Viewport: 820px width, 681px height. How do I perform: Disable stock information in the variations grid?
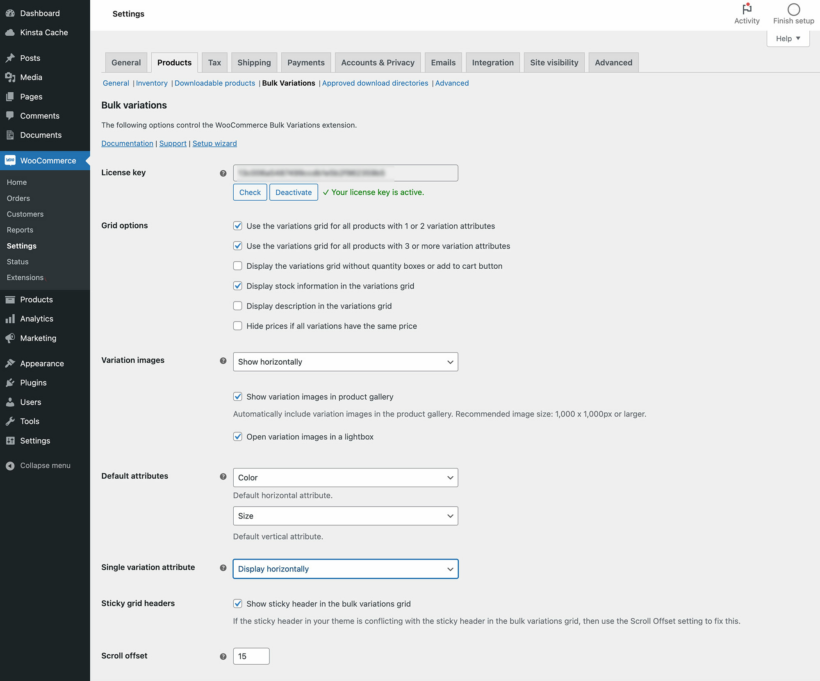tap(237, 286)
